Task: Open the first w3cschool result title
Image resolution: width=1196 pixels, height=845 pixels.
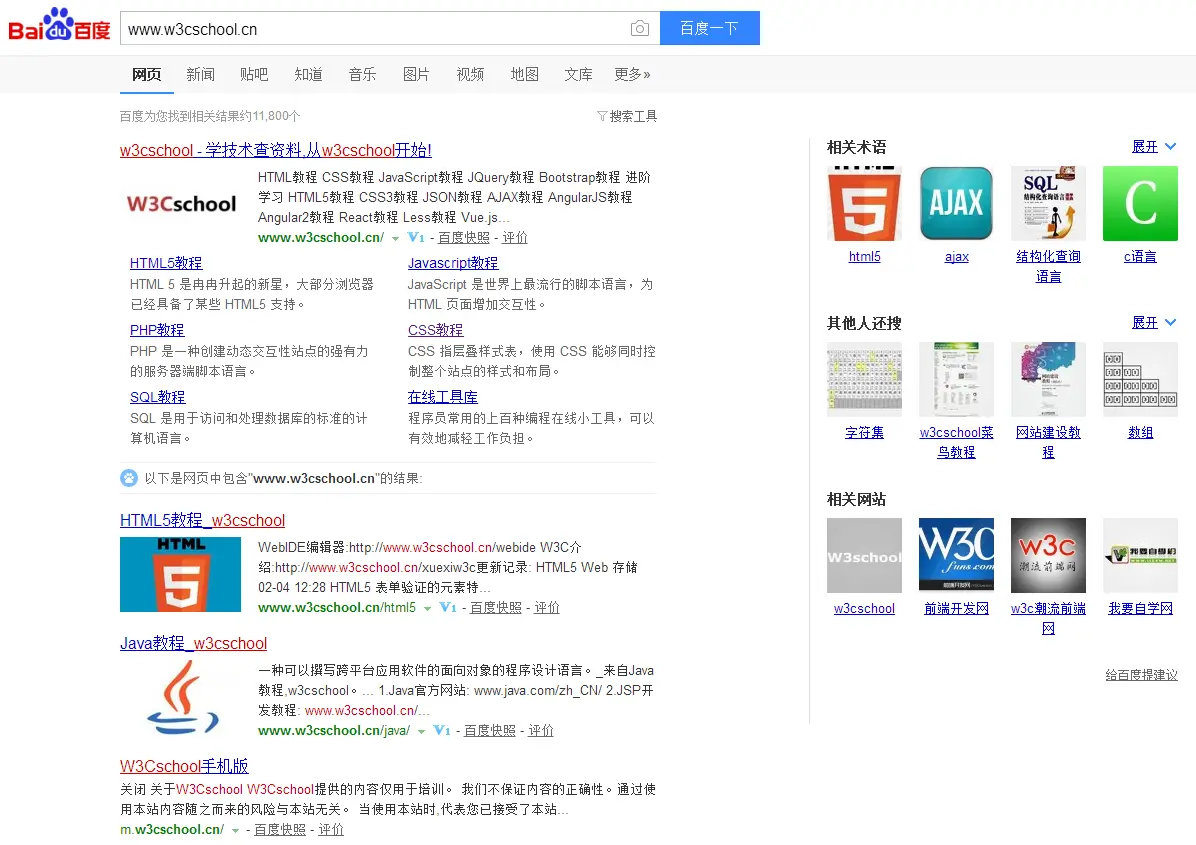Action: coord(275,150)
